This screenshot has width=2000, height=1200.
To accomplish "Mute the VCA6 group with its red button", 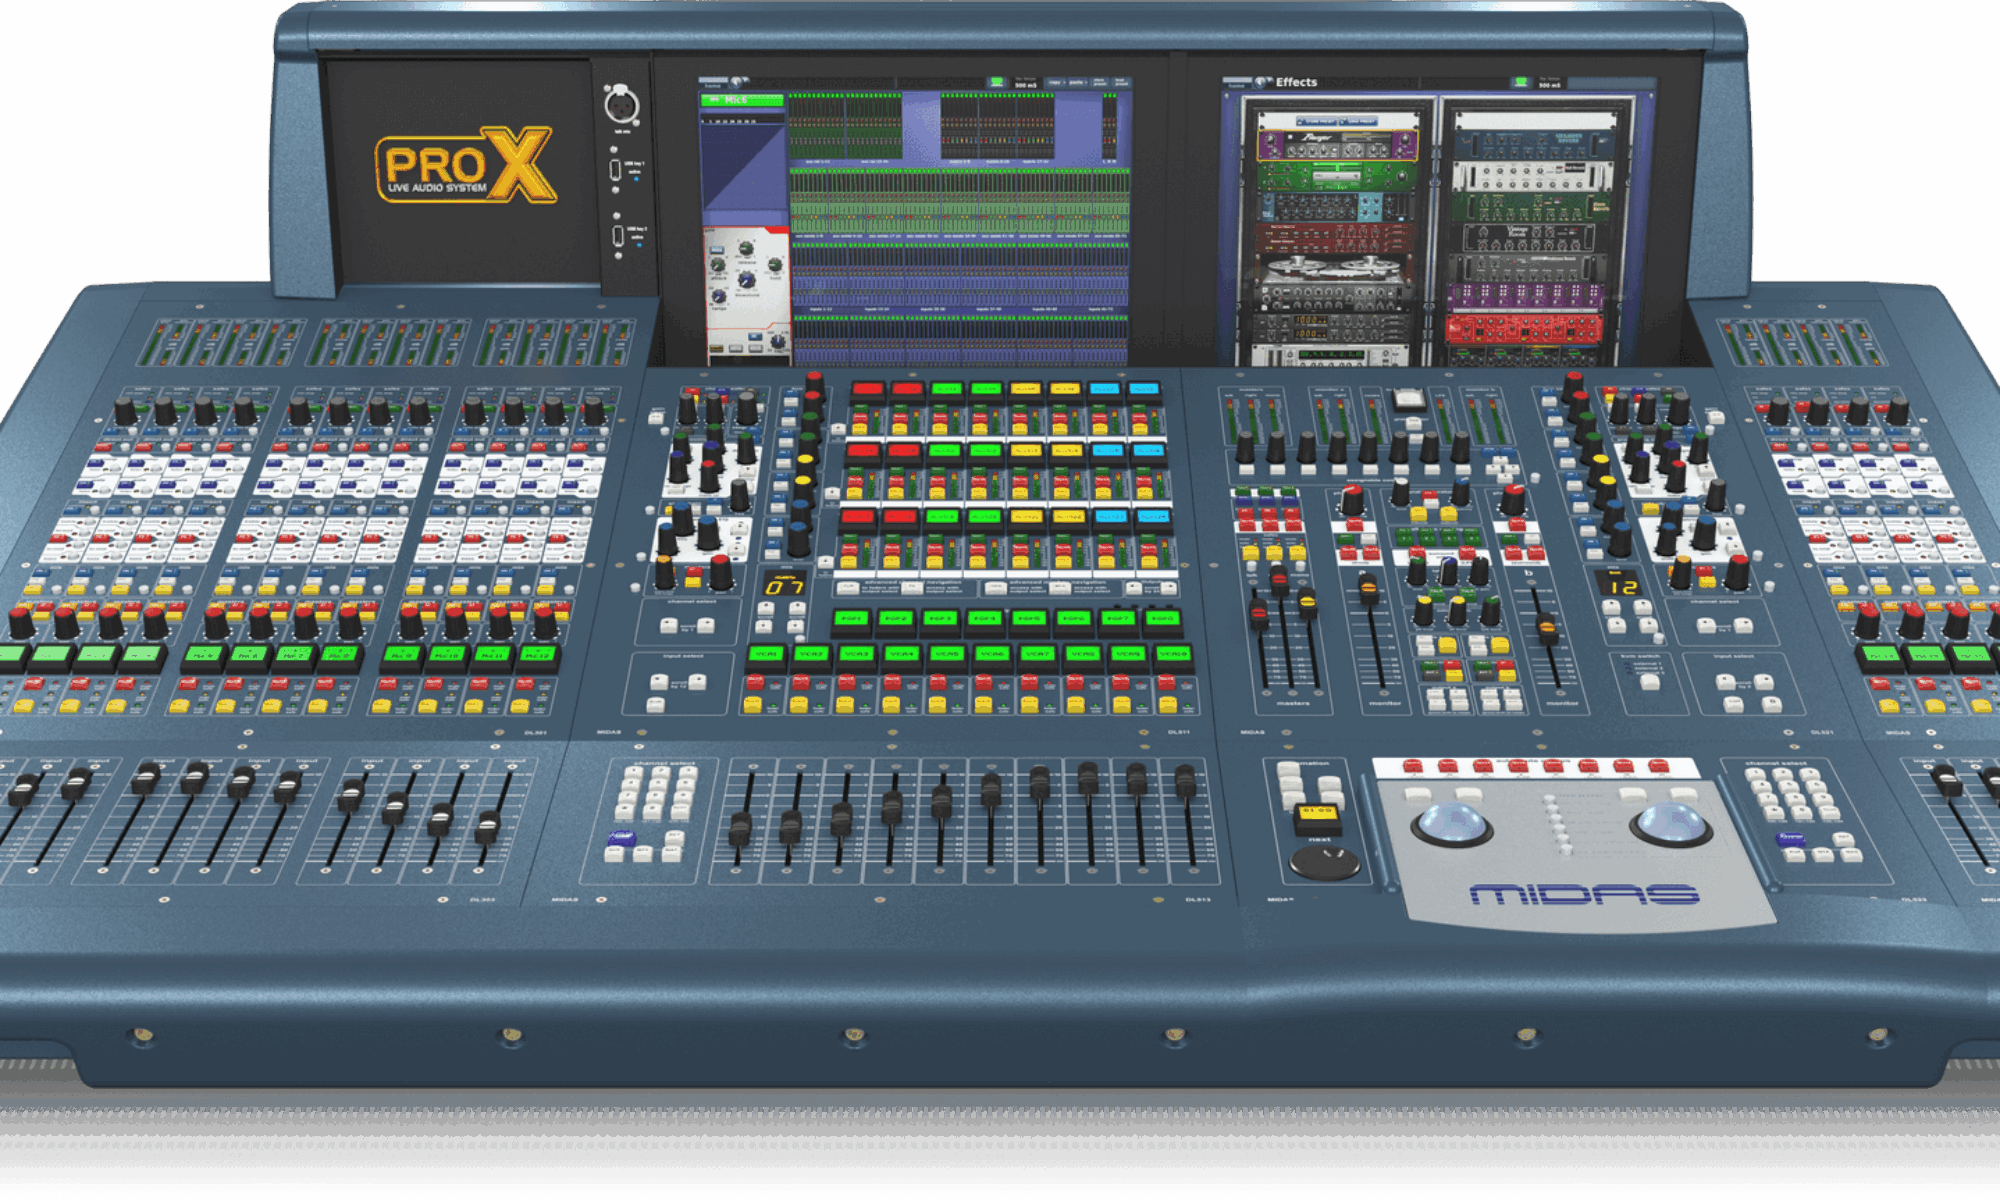I will pos(984,683).
